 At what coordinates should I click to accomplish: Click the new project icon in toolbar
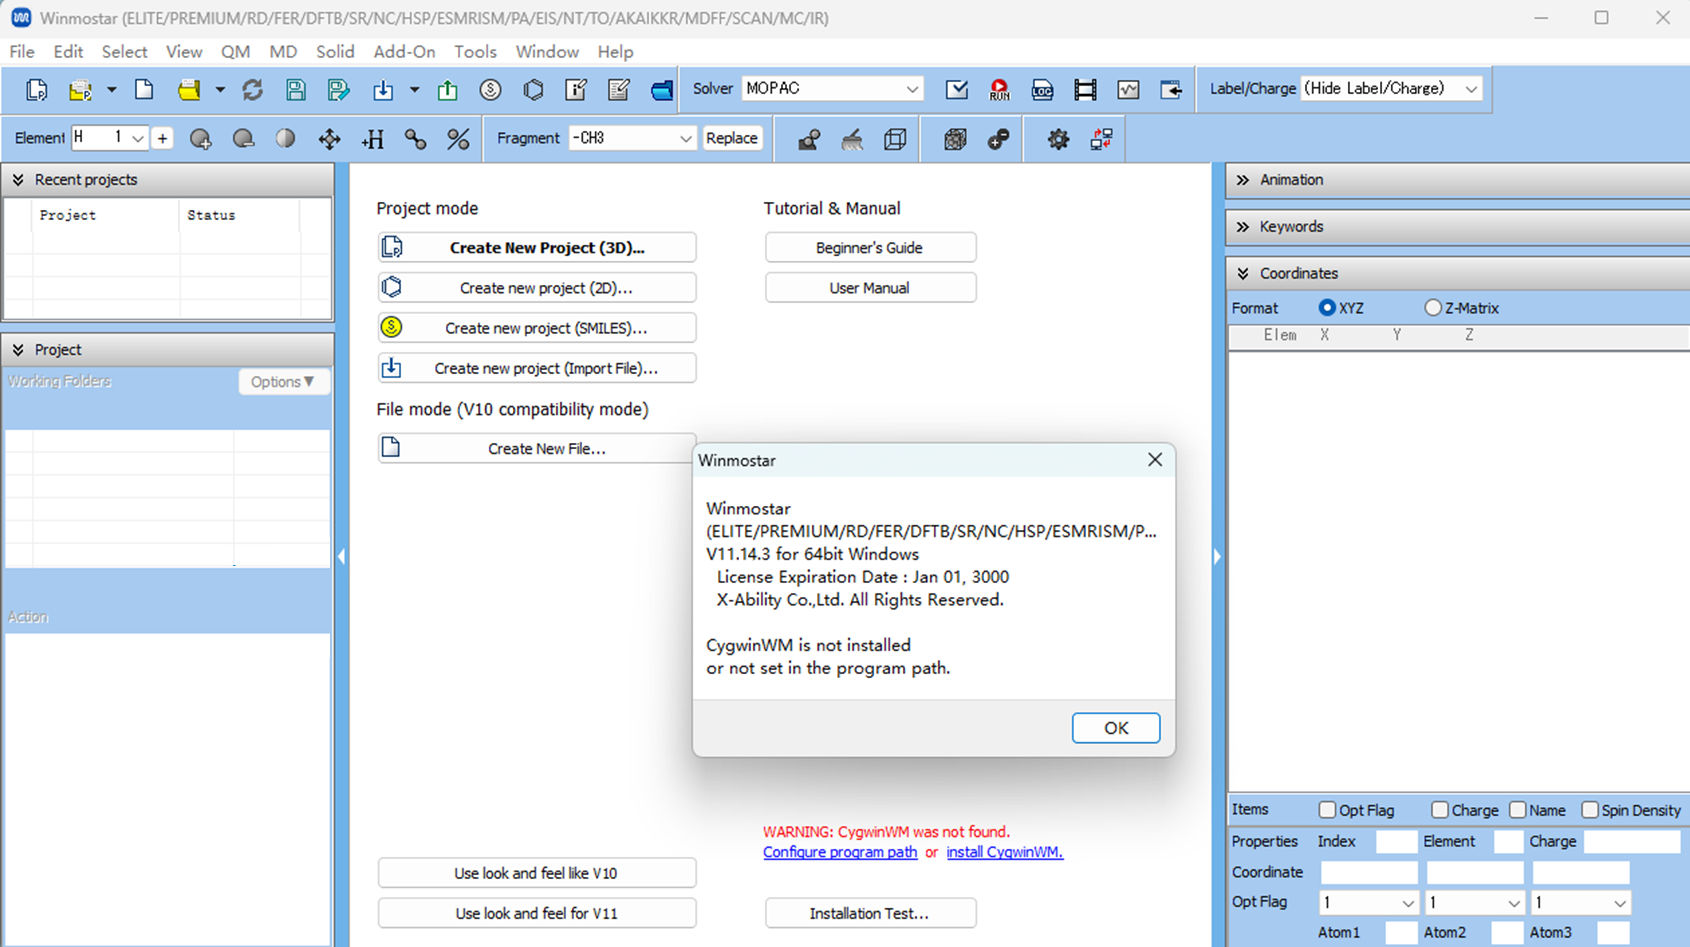37,90
